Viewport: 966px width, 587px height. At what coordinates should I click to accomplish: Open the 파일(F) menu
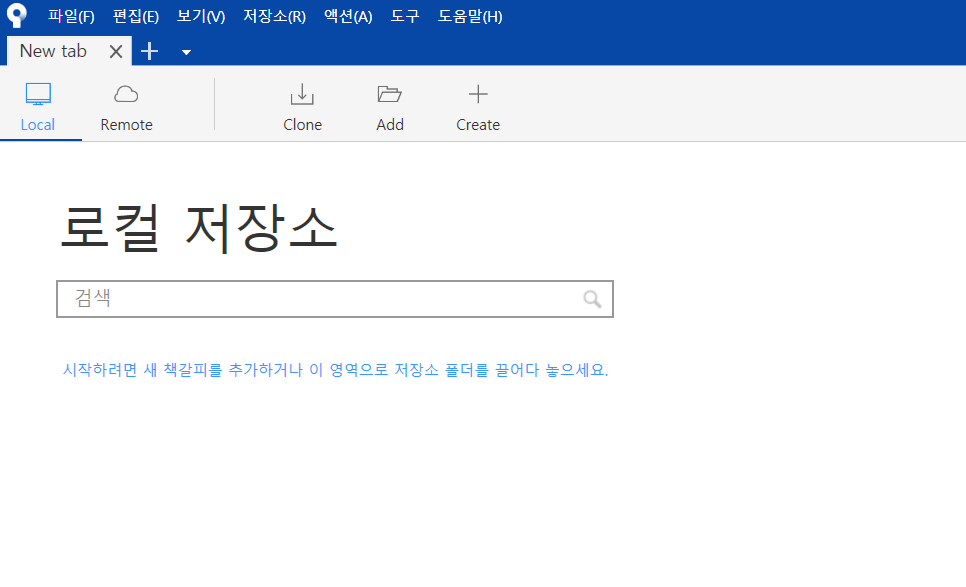coord(71,16)
